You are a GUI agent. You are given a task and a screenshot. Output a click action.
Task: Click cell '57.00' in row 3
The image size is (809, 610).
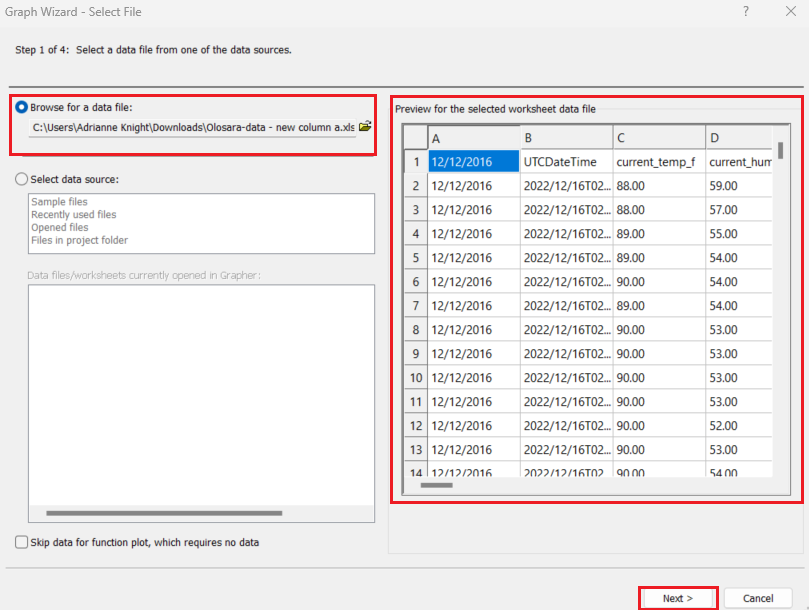coord(739,210)
